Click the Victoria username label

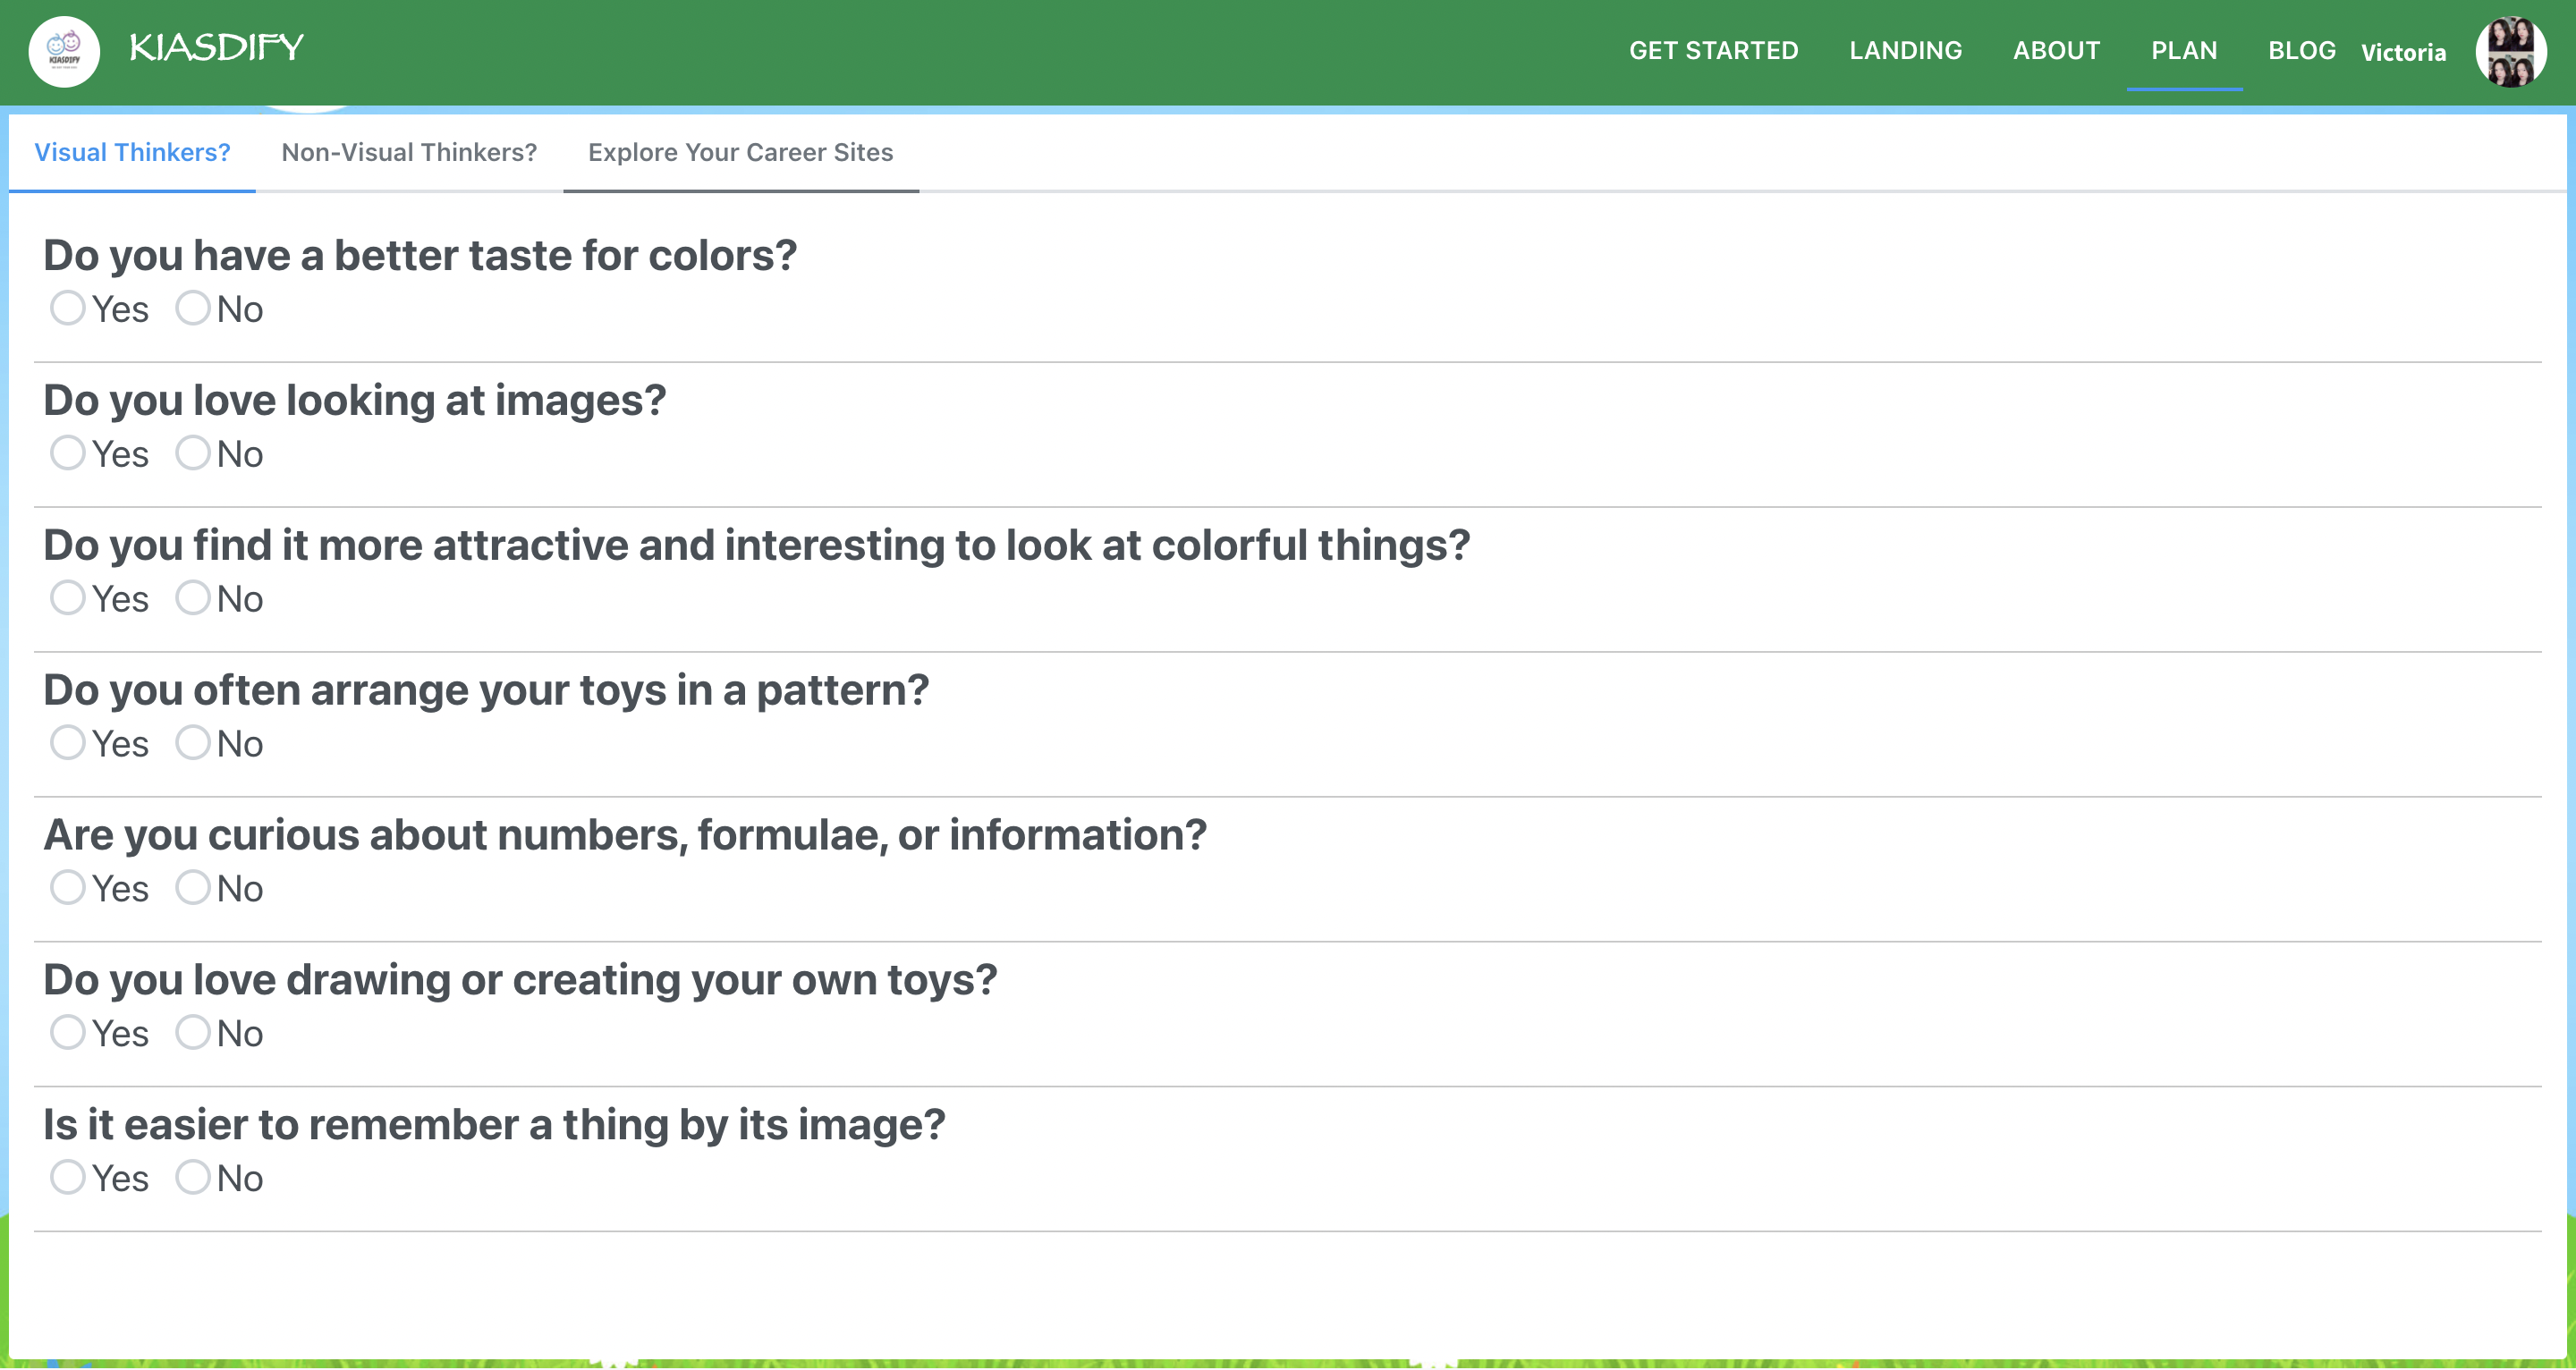pos(2403,52)
